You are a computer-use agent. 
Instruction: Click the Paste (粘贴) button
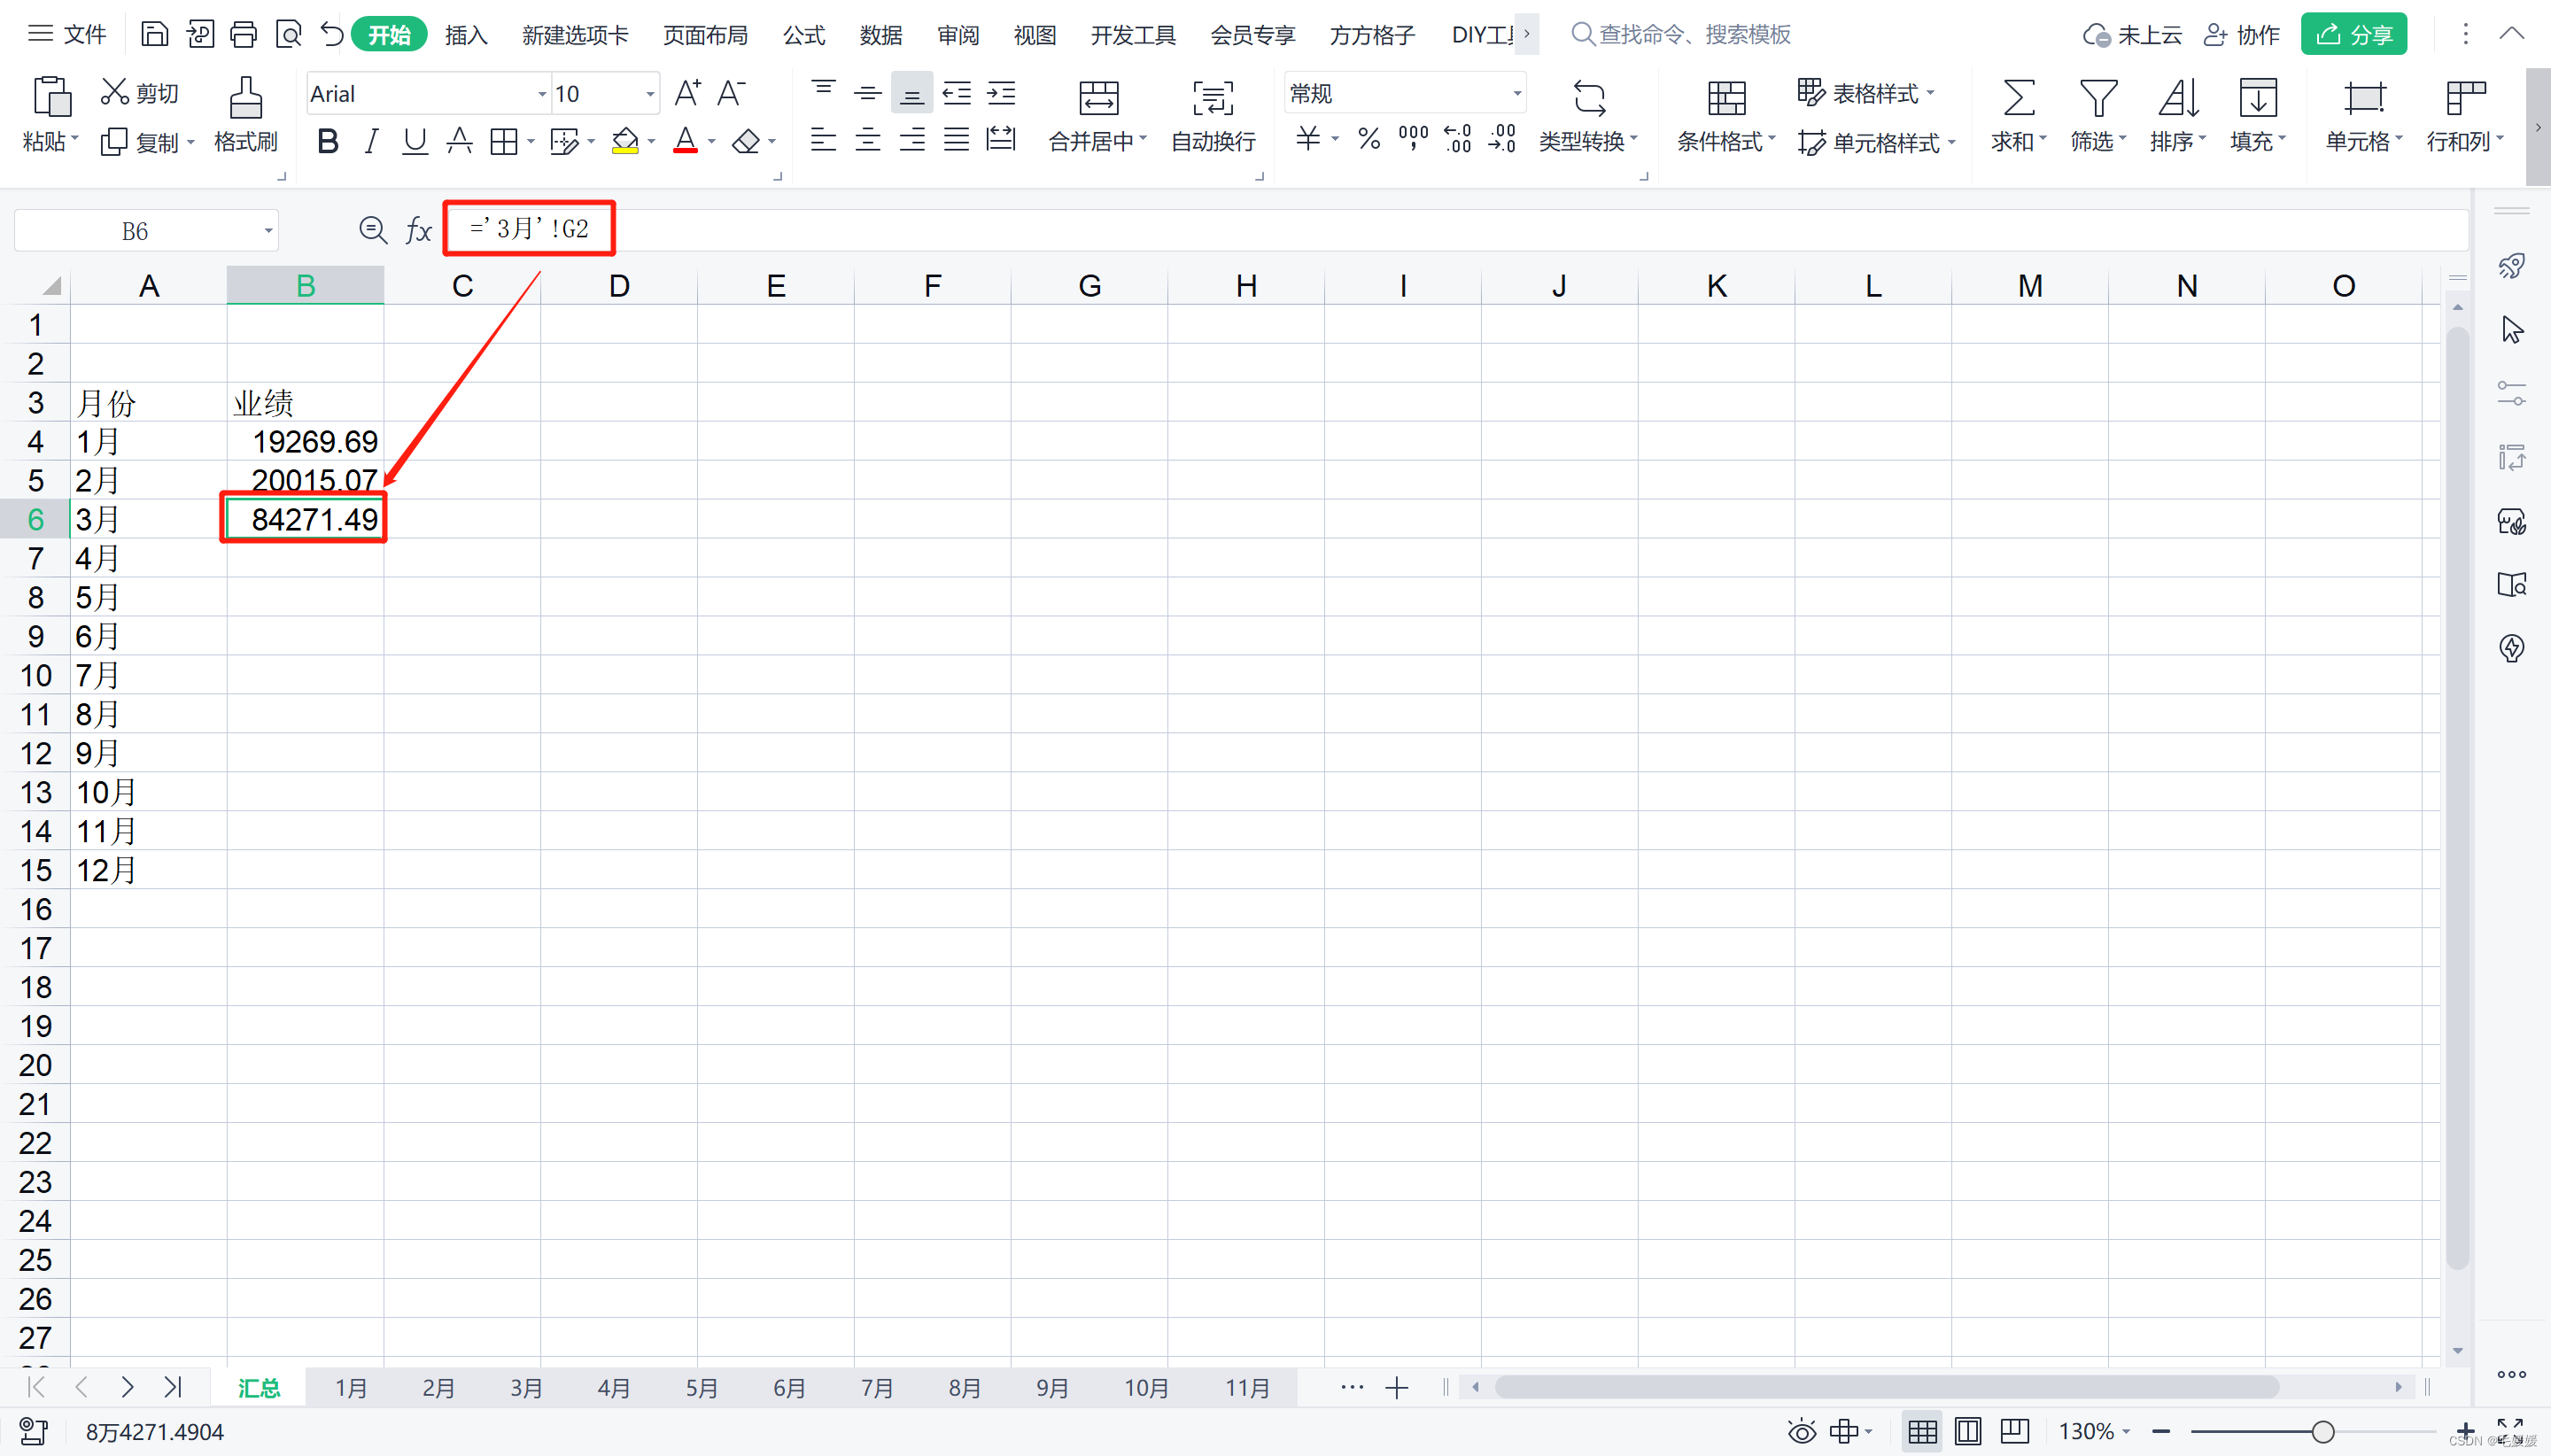coord(51,114)
